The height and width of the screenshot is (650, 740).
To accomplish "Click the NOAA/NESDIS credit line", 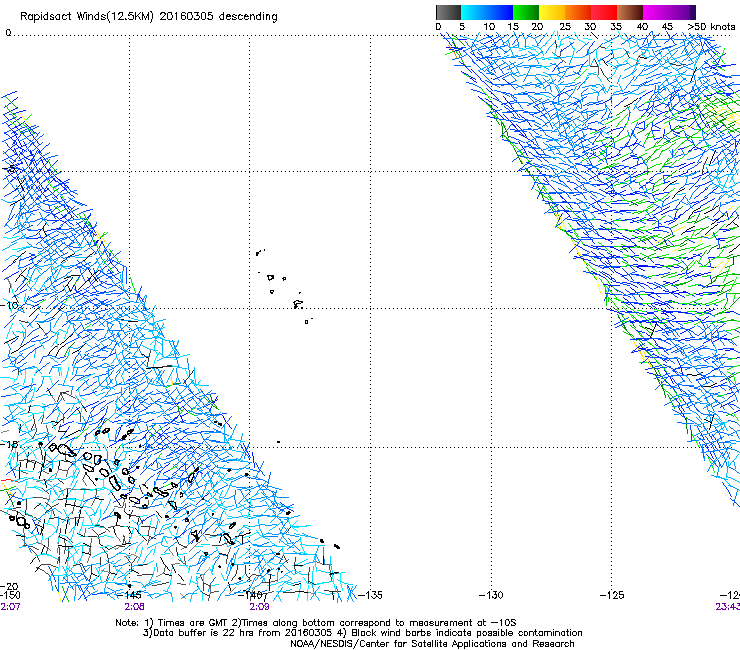I will pyautogui.click(x=432, y=644).
